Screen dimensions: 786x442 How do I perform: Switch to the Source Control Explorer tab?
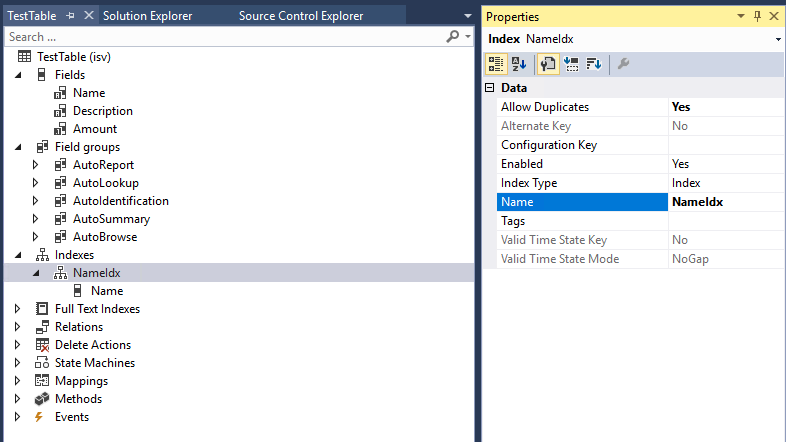[x=301, y=16]
